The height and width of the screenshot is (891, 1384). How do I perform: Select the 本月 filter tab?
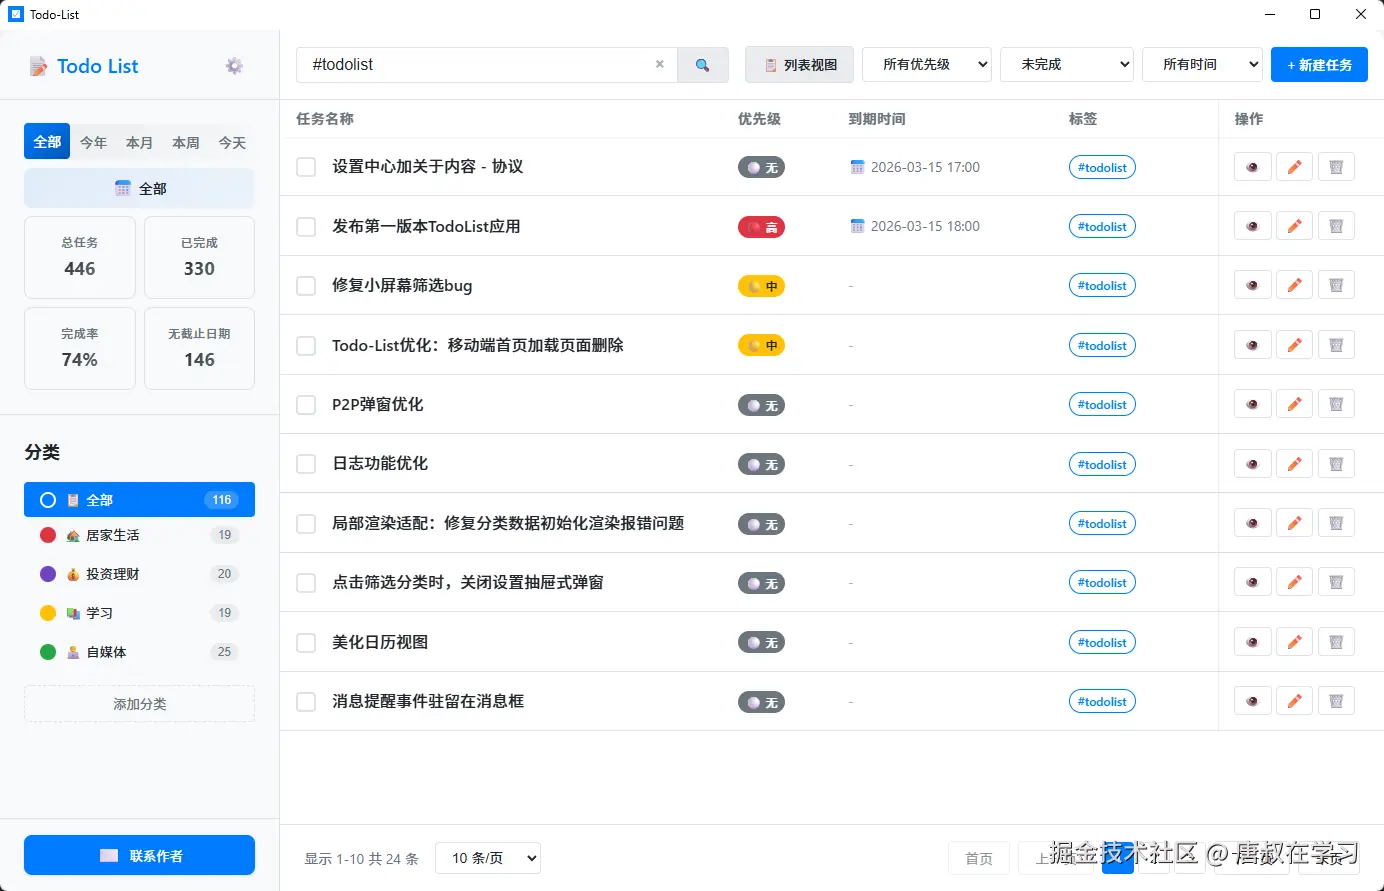pyautogui.click(x=139, y=142)
